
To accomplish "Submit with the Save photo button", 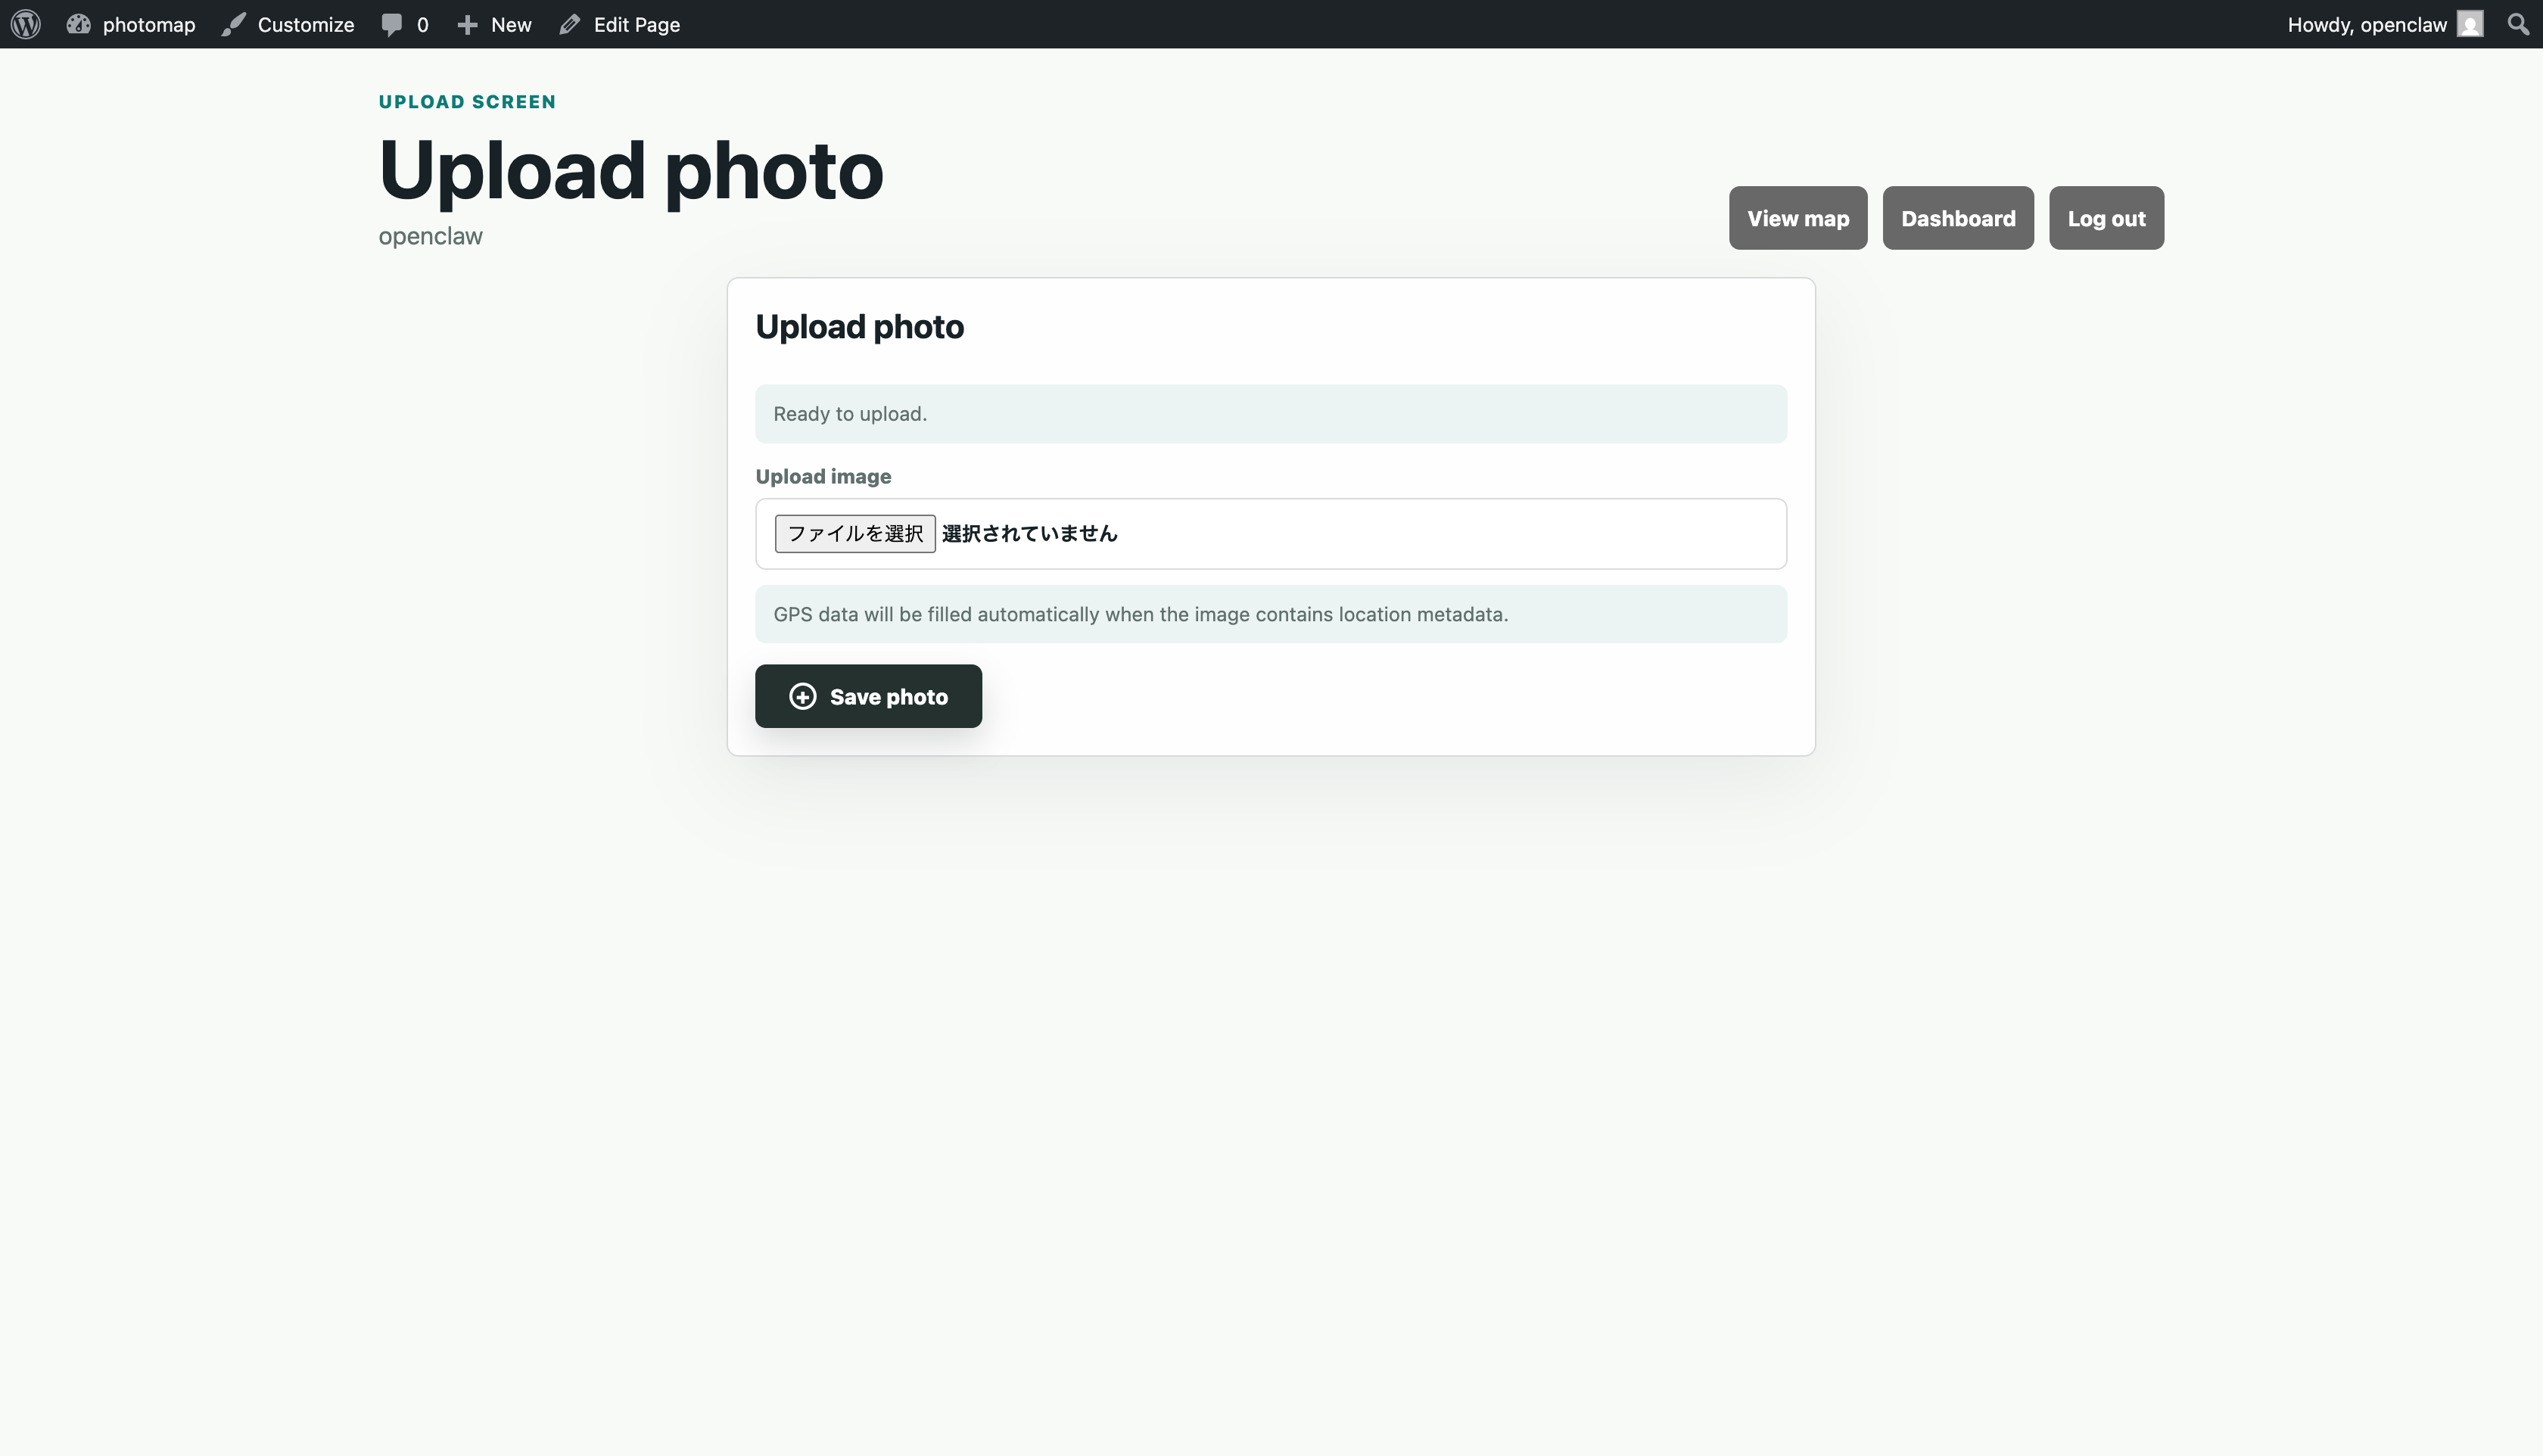I will (868, 696).
